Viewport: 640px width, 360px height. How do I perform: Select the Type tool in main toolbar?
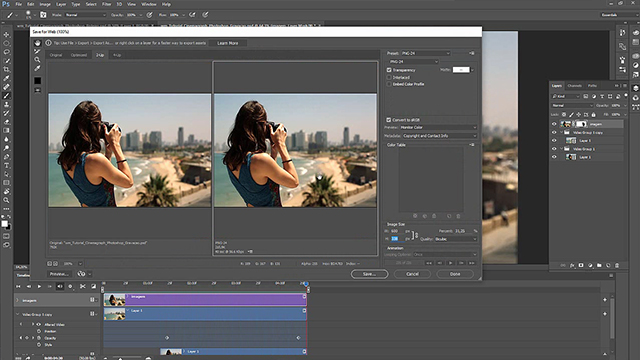6,165
